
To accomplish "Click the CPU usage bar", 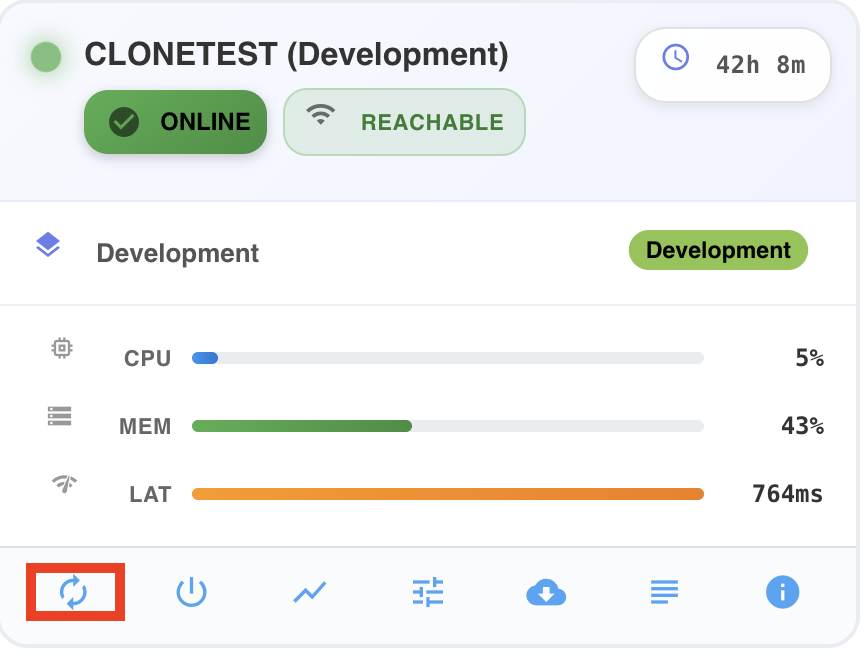I will (x=448, y=358).
